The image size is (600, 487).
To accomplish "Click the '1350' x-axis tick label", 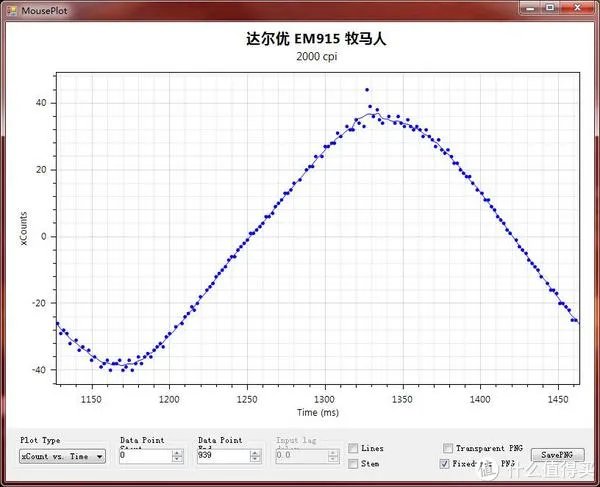I will tap(402, 399).
